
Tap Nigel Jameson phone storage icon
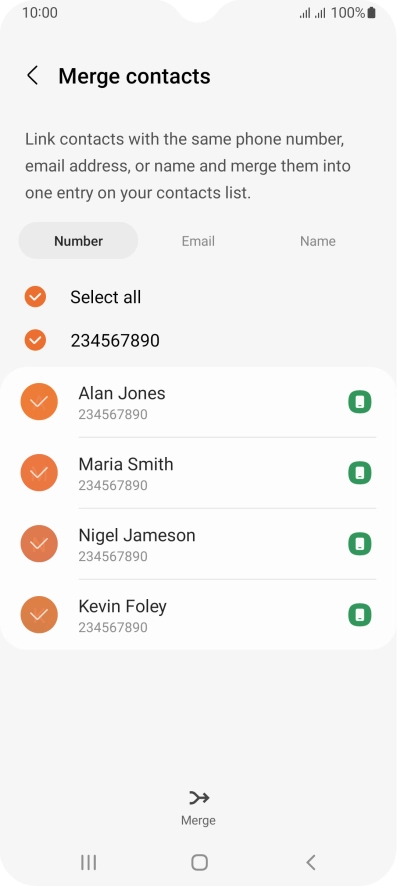360,544
